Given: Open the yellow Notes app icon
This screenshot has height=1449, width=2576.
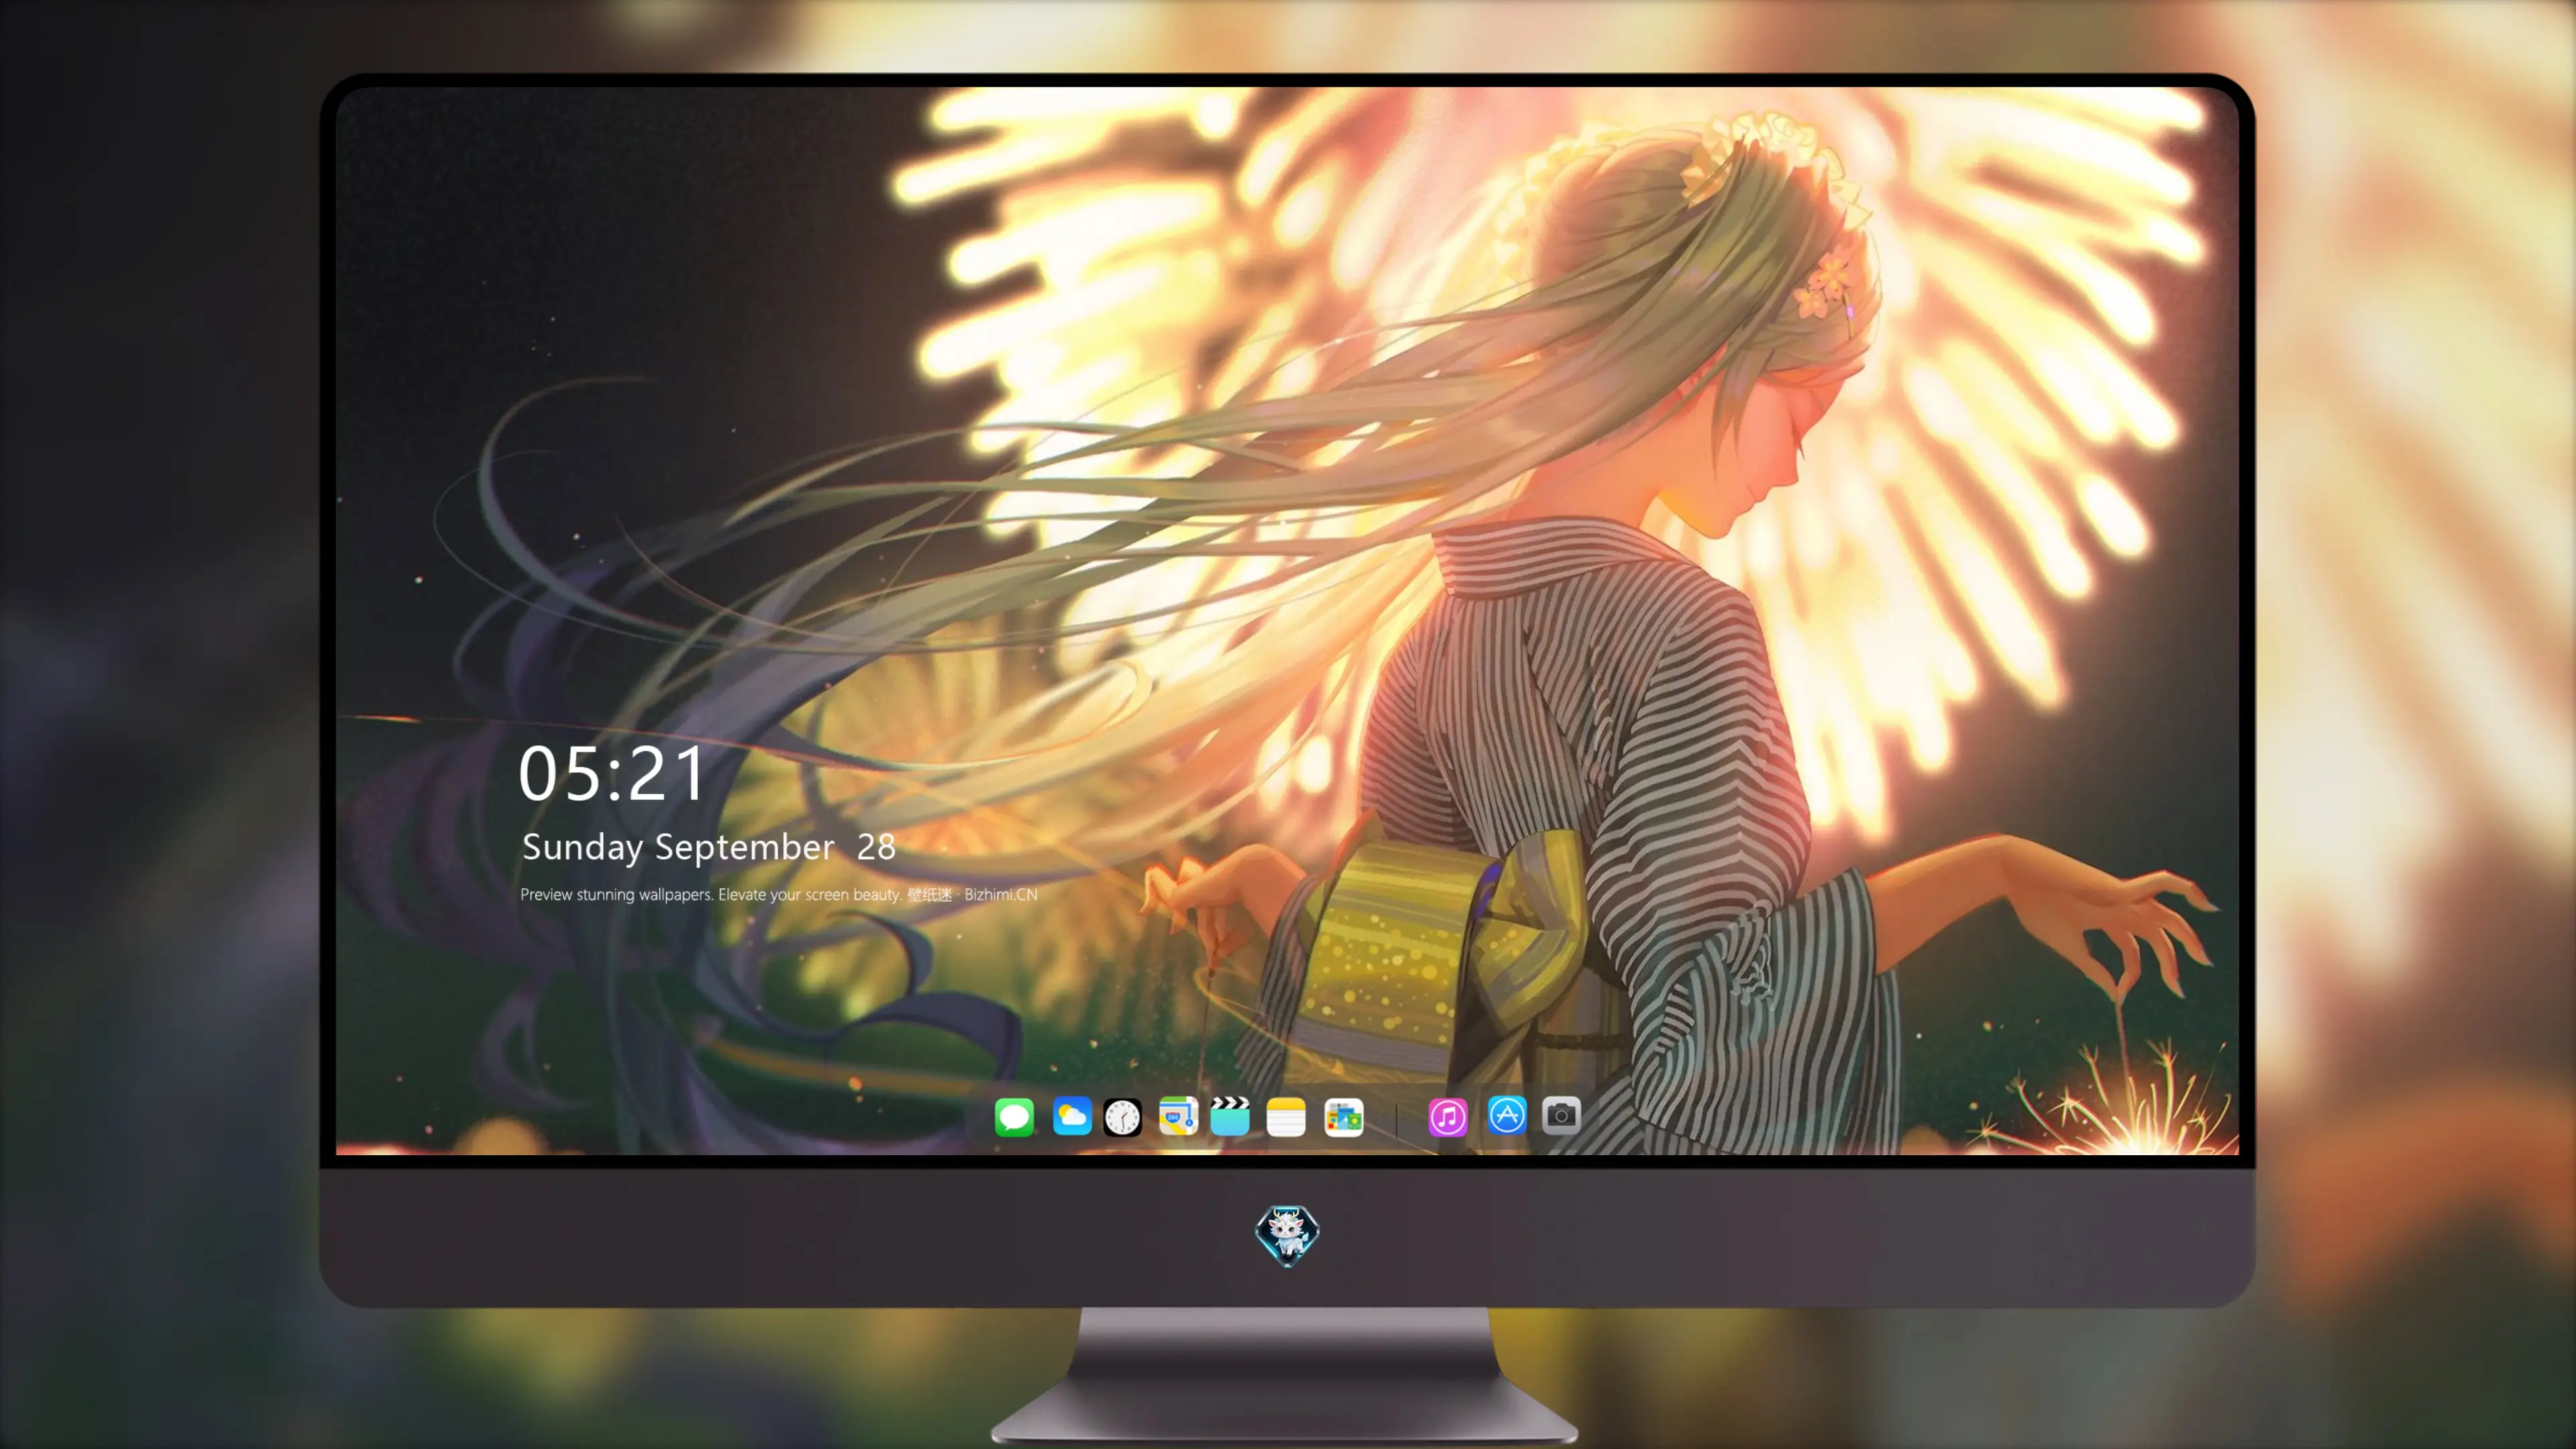Looking at the screenshot, I should coord(1286,1116).
